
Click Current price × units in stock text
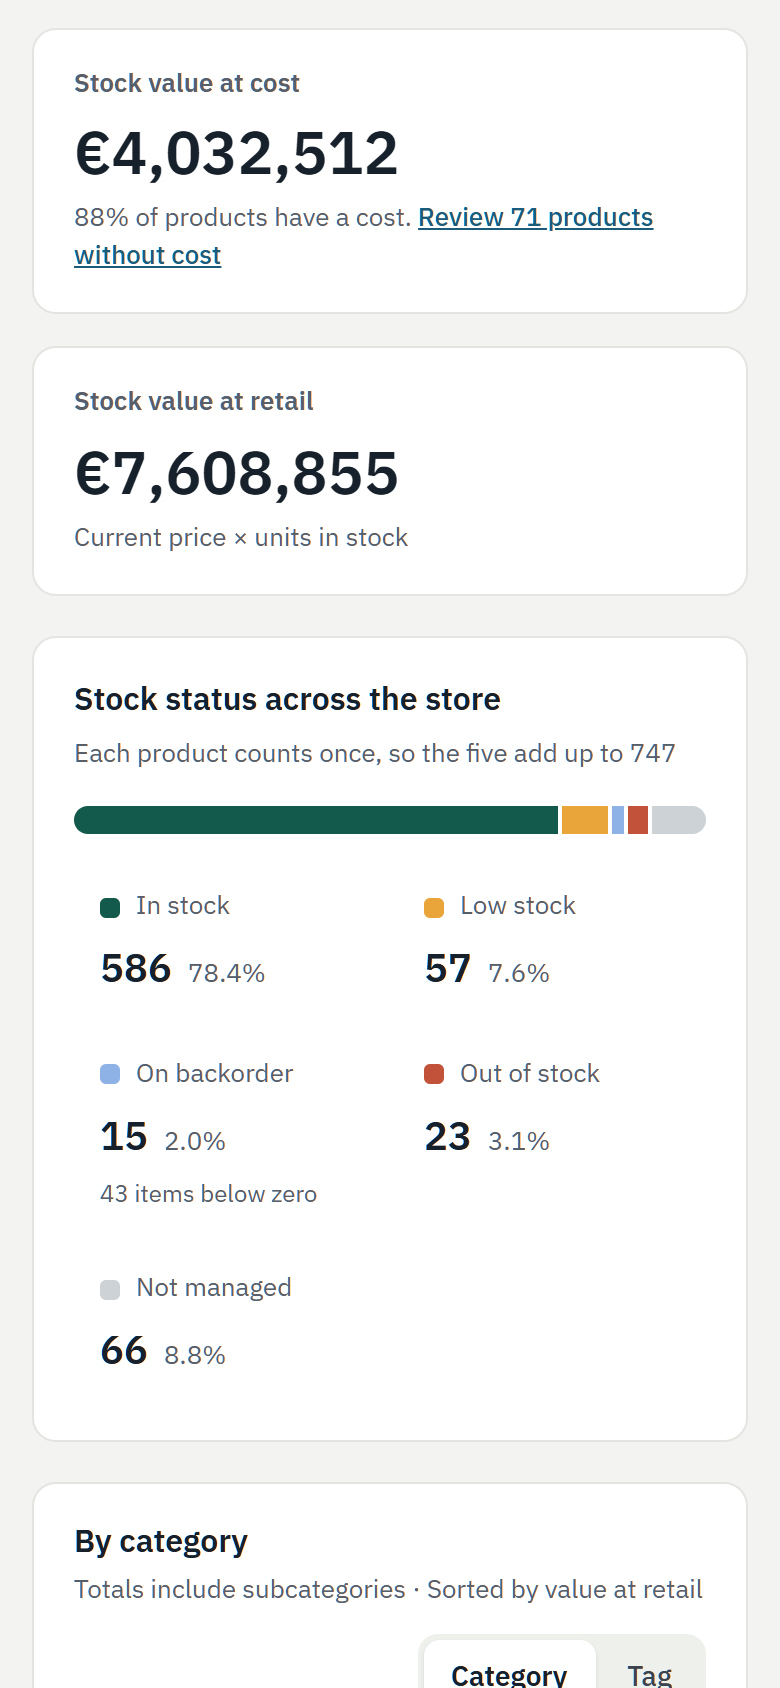pos(241,538)
